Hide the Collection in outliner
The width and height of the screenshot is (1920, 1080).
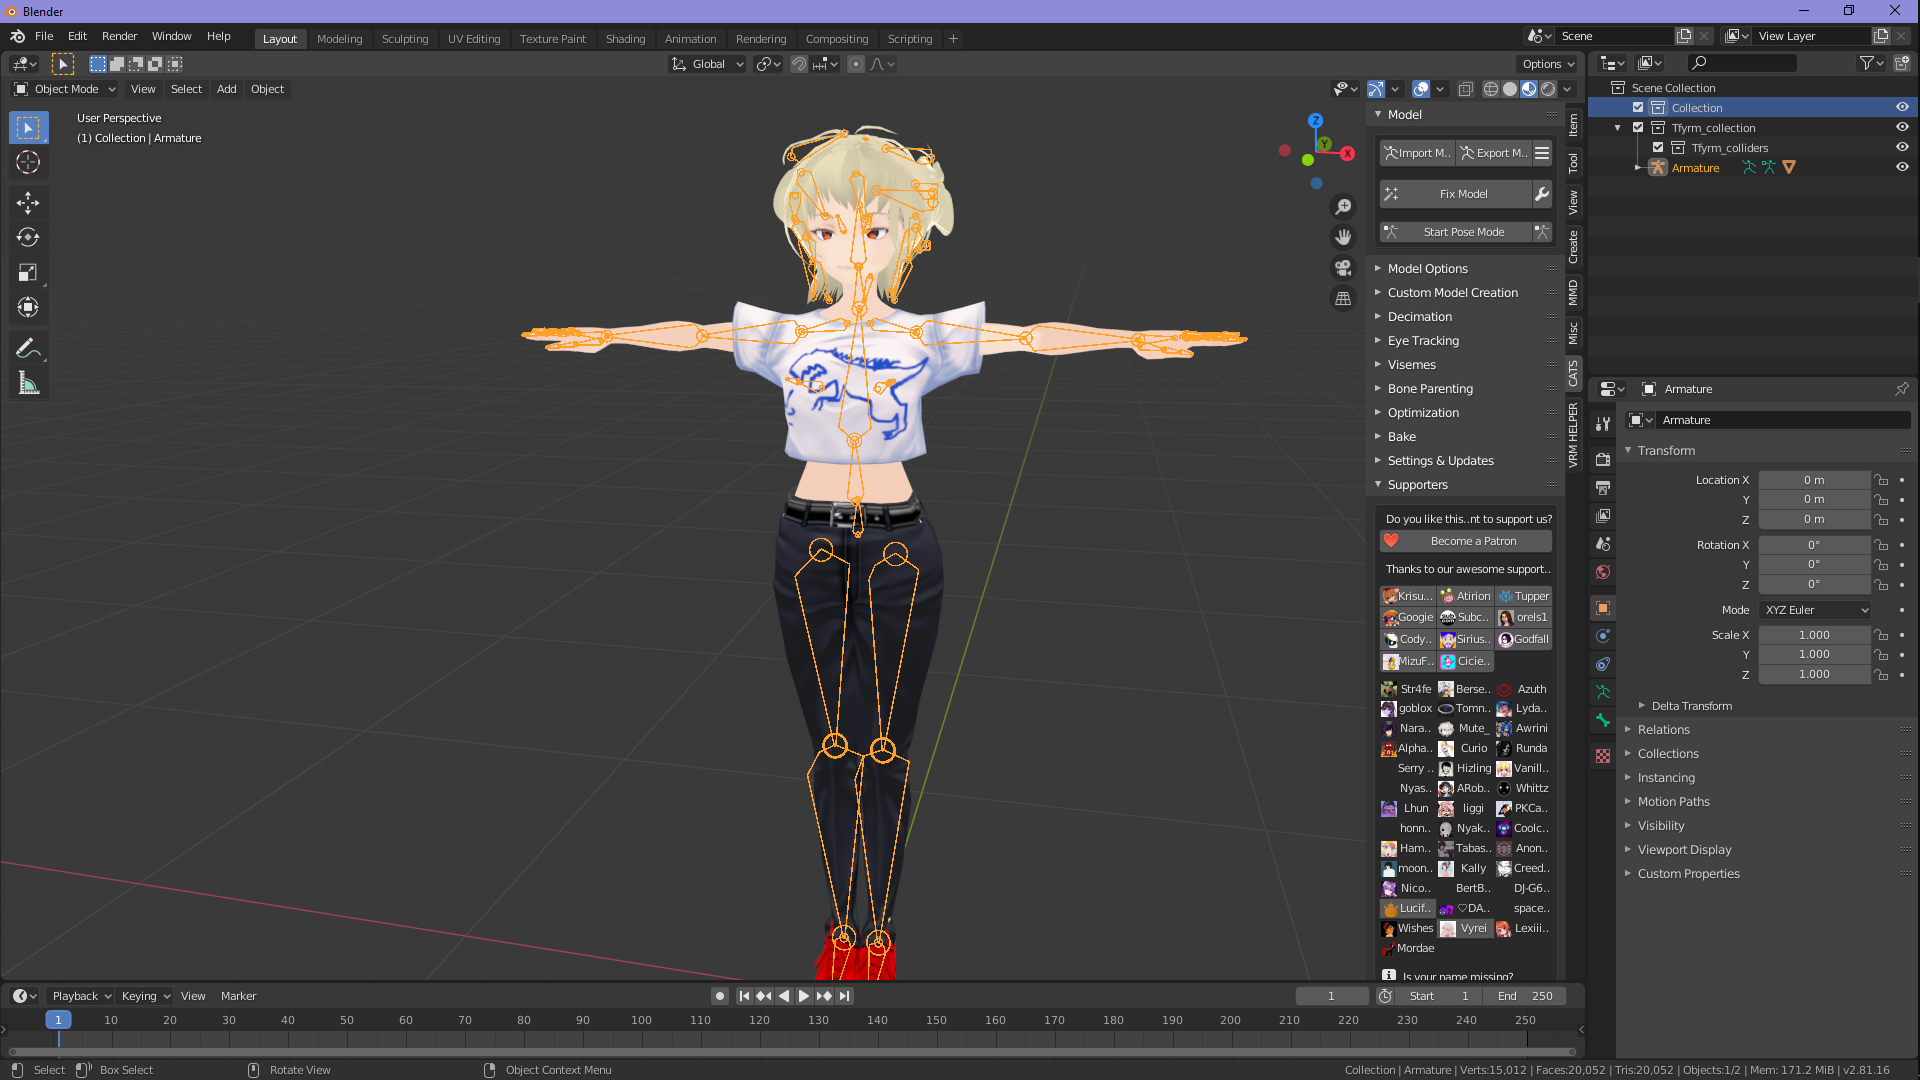tap(1902, 108)
